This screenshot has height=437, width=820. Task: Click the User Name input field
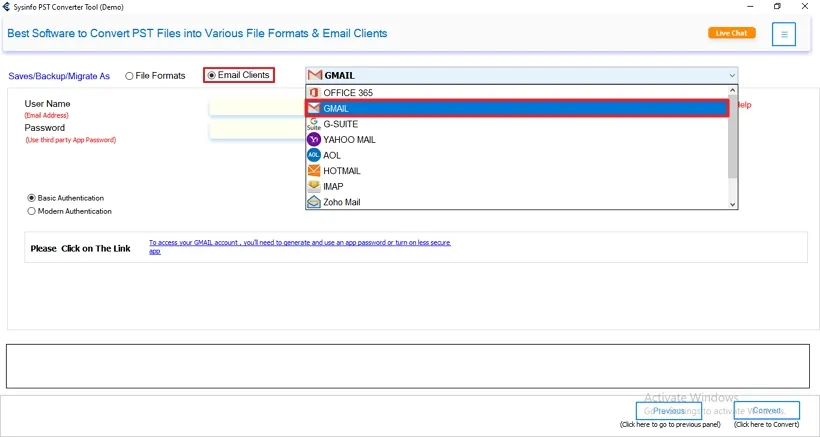point(257,107)
